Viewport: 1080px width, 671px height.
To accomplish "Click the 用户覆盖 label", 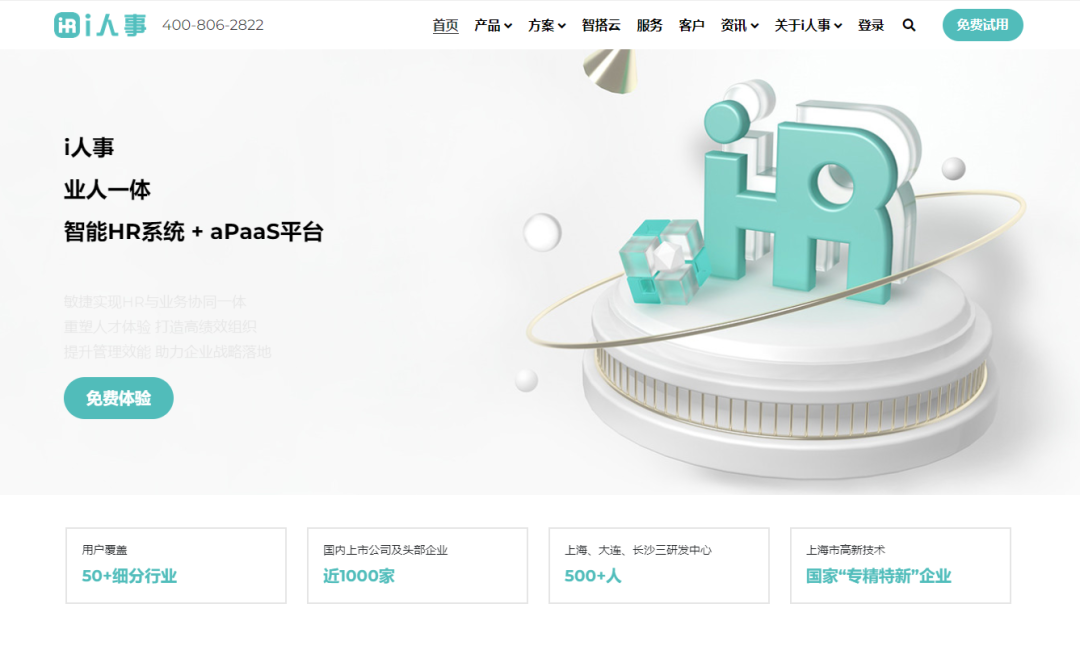I will (x=105, y=550).
